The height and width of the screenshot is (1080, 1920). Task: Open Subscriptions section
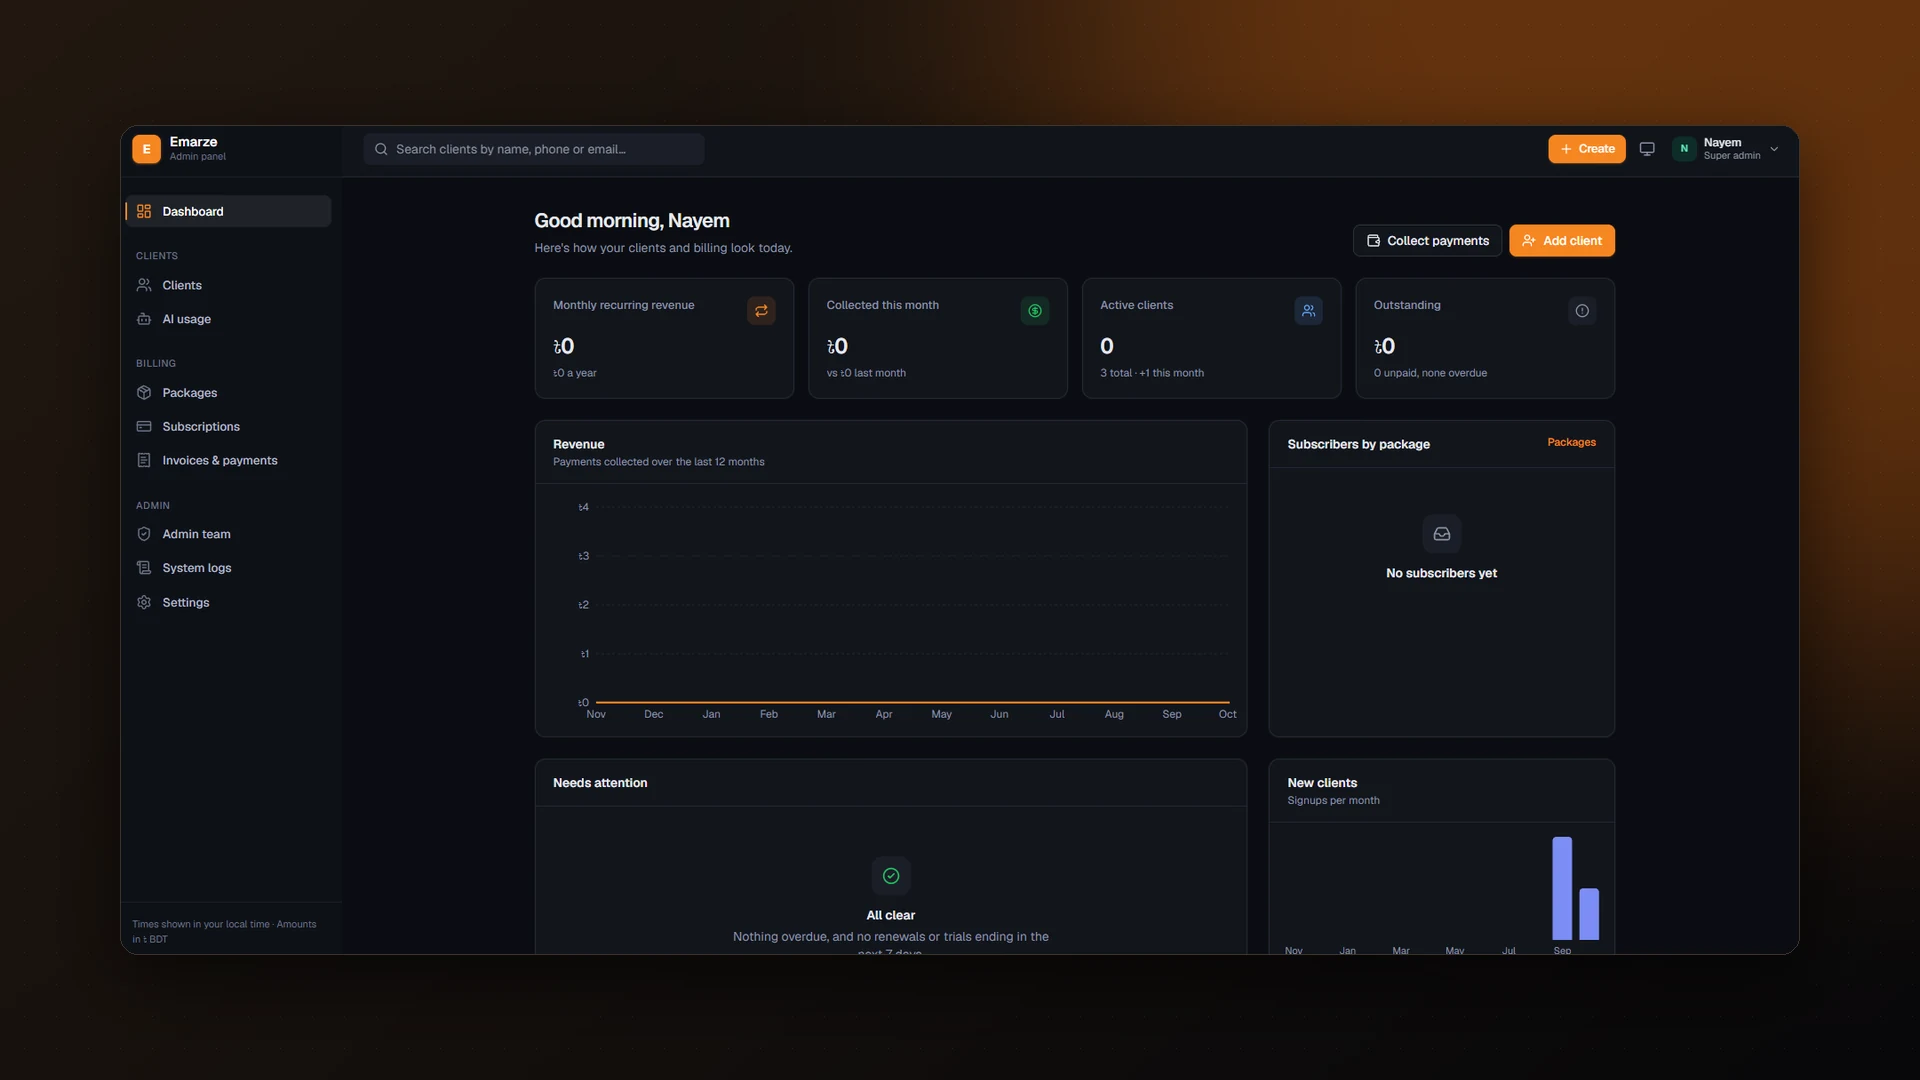[228, 427]
